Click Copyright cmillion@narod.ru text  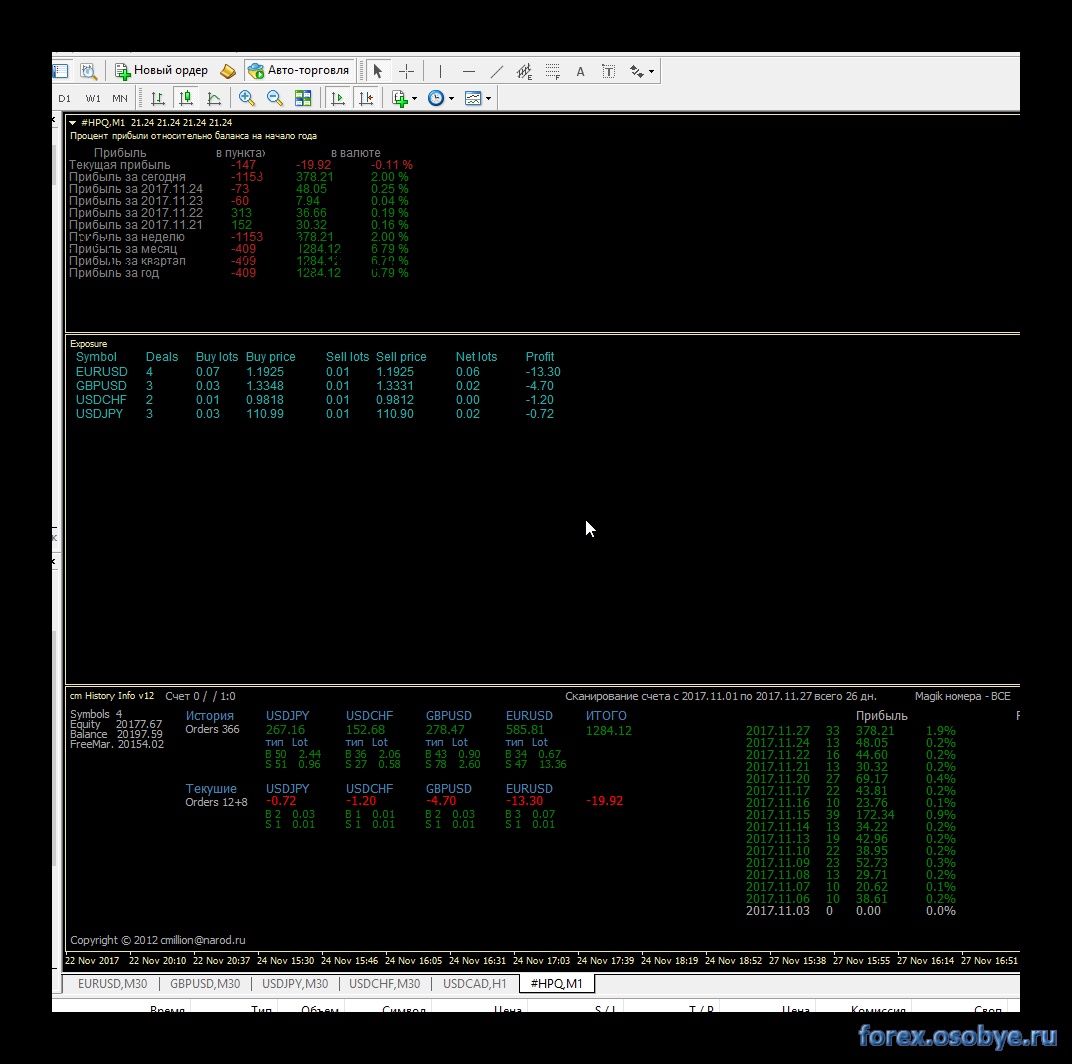(x=157, y=940)
